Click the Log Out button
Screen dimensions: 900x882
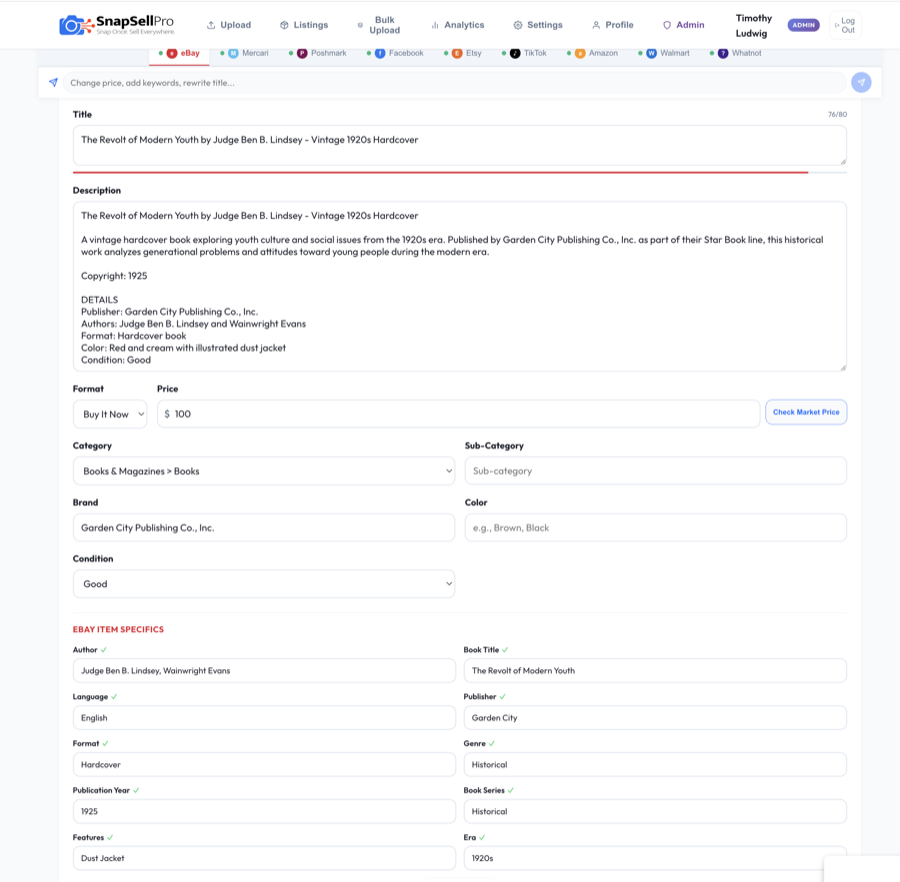(845, 25)
